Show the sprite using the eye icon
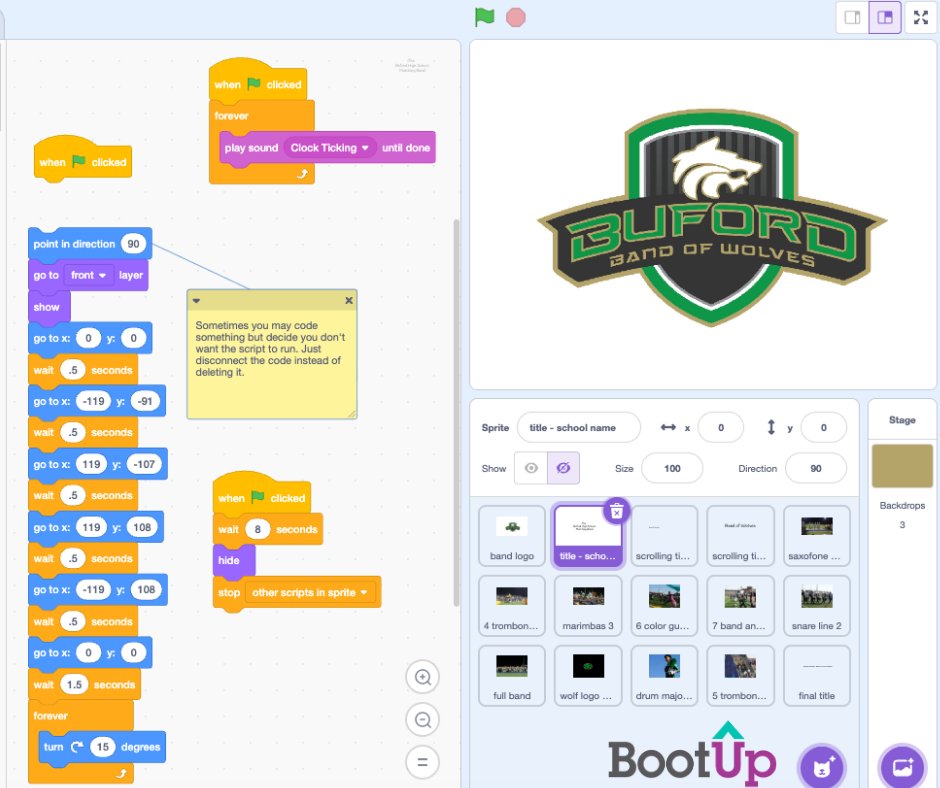This screenshot has width=940, height=788. pos(531,468)
